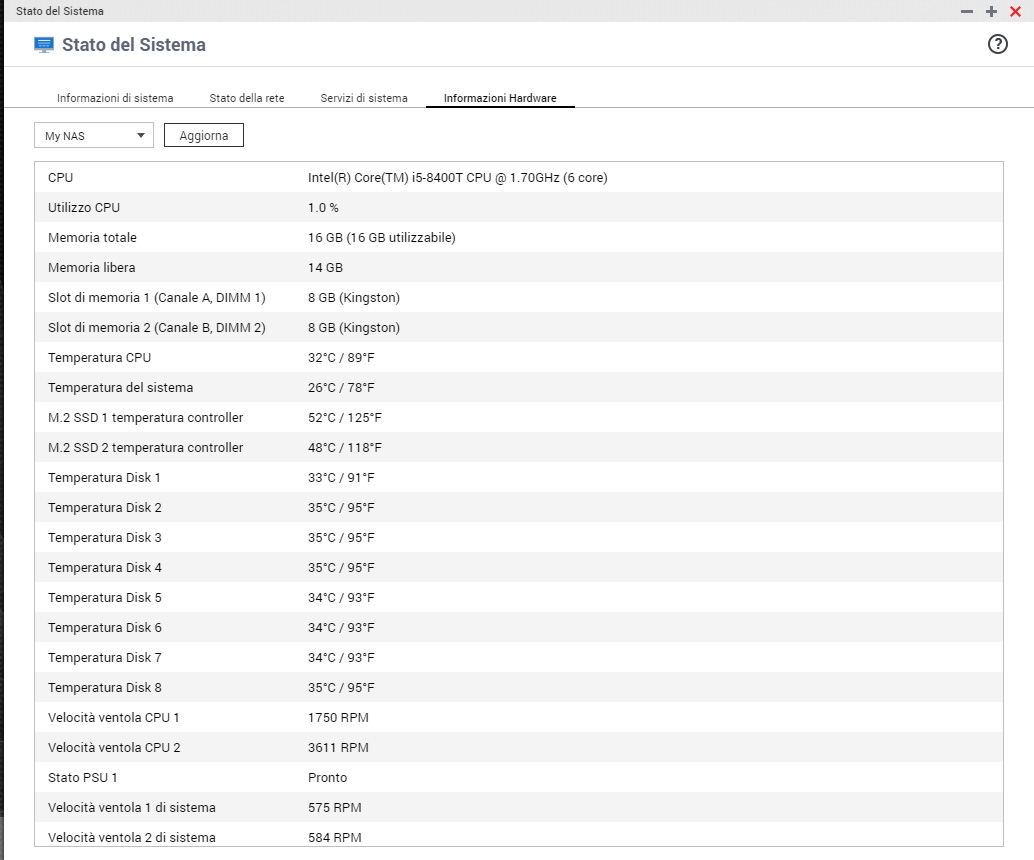Open the Stato della rete tab
This screenshot has height=860, width=1034.
[x=246, y=98]
